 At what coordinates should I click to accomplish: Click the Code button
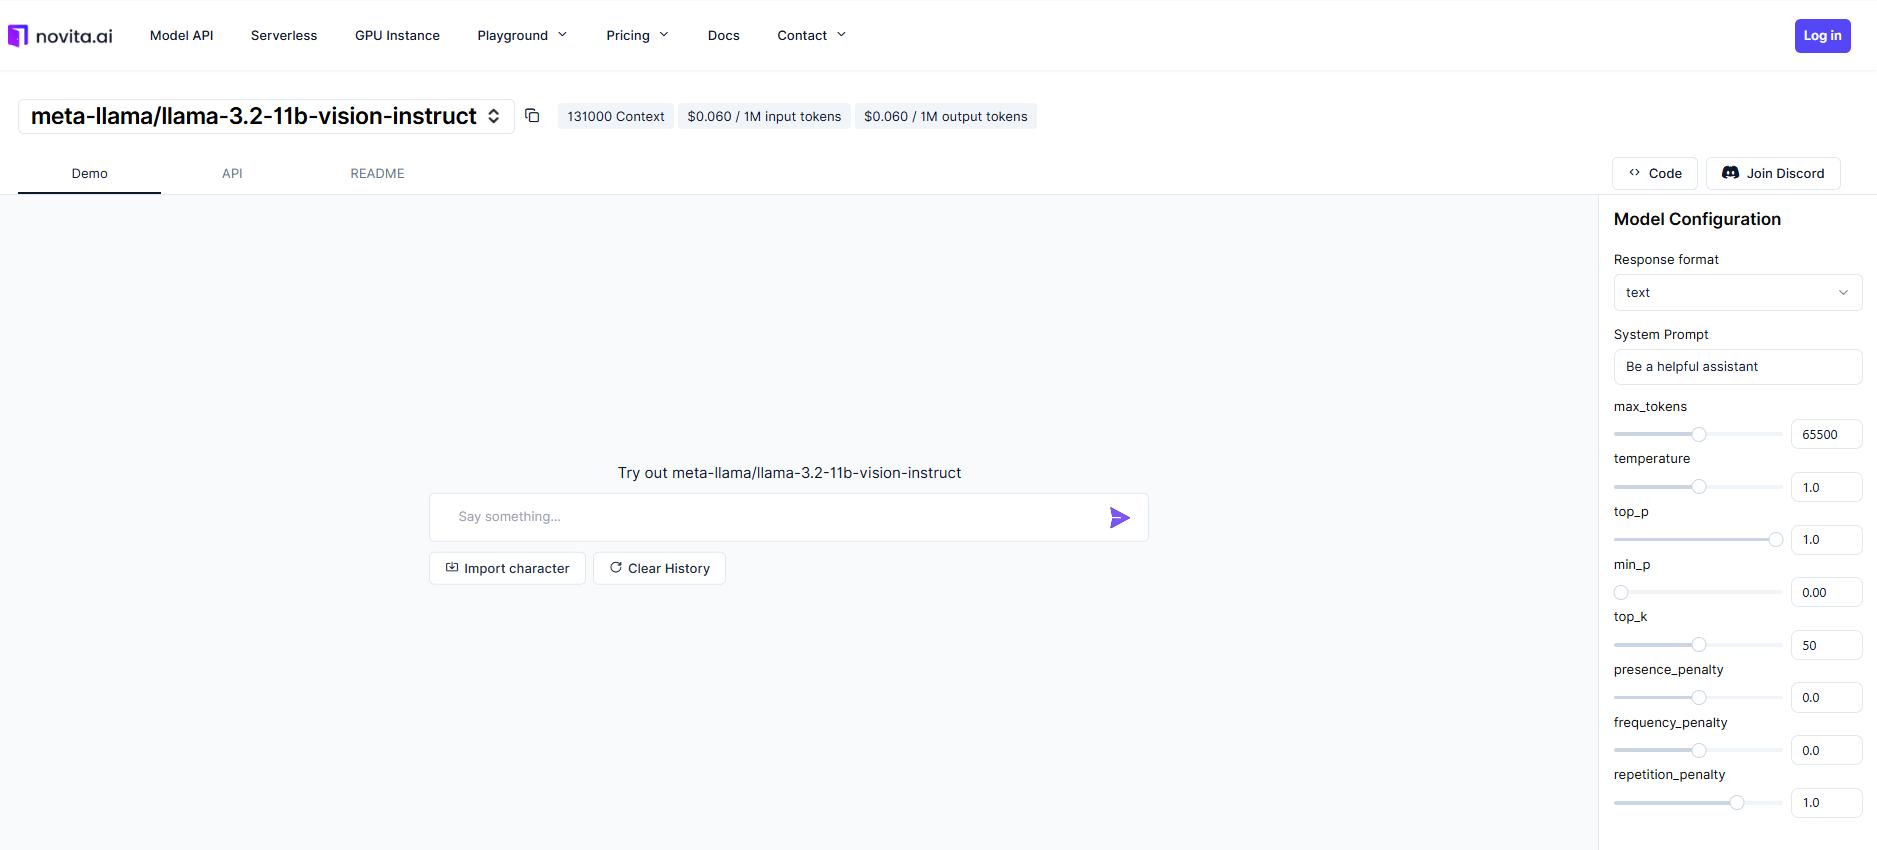1655,173
